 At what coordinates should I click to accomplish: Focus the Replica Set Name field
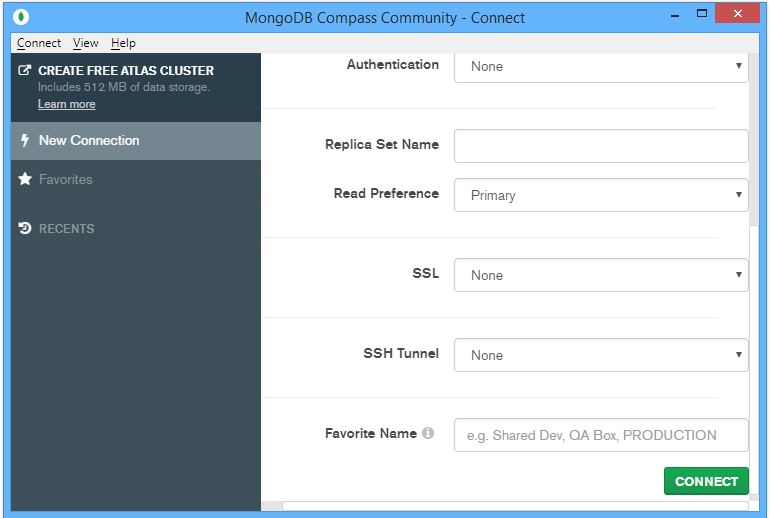[600, 146]
